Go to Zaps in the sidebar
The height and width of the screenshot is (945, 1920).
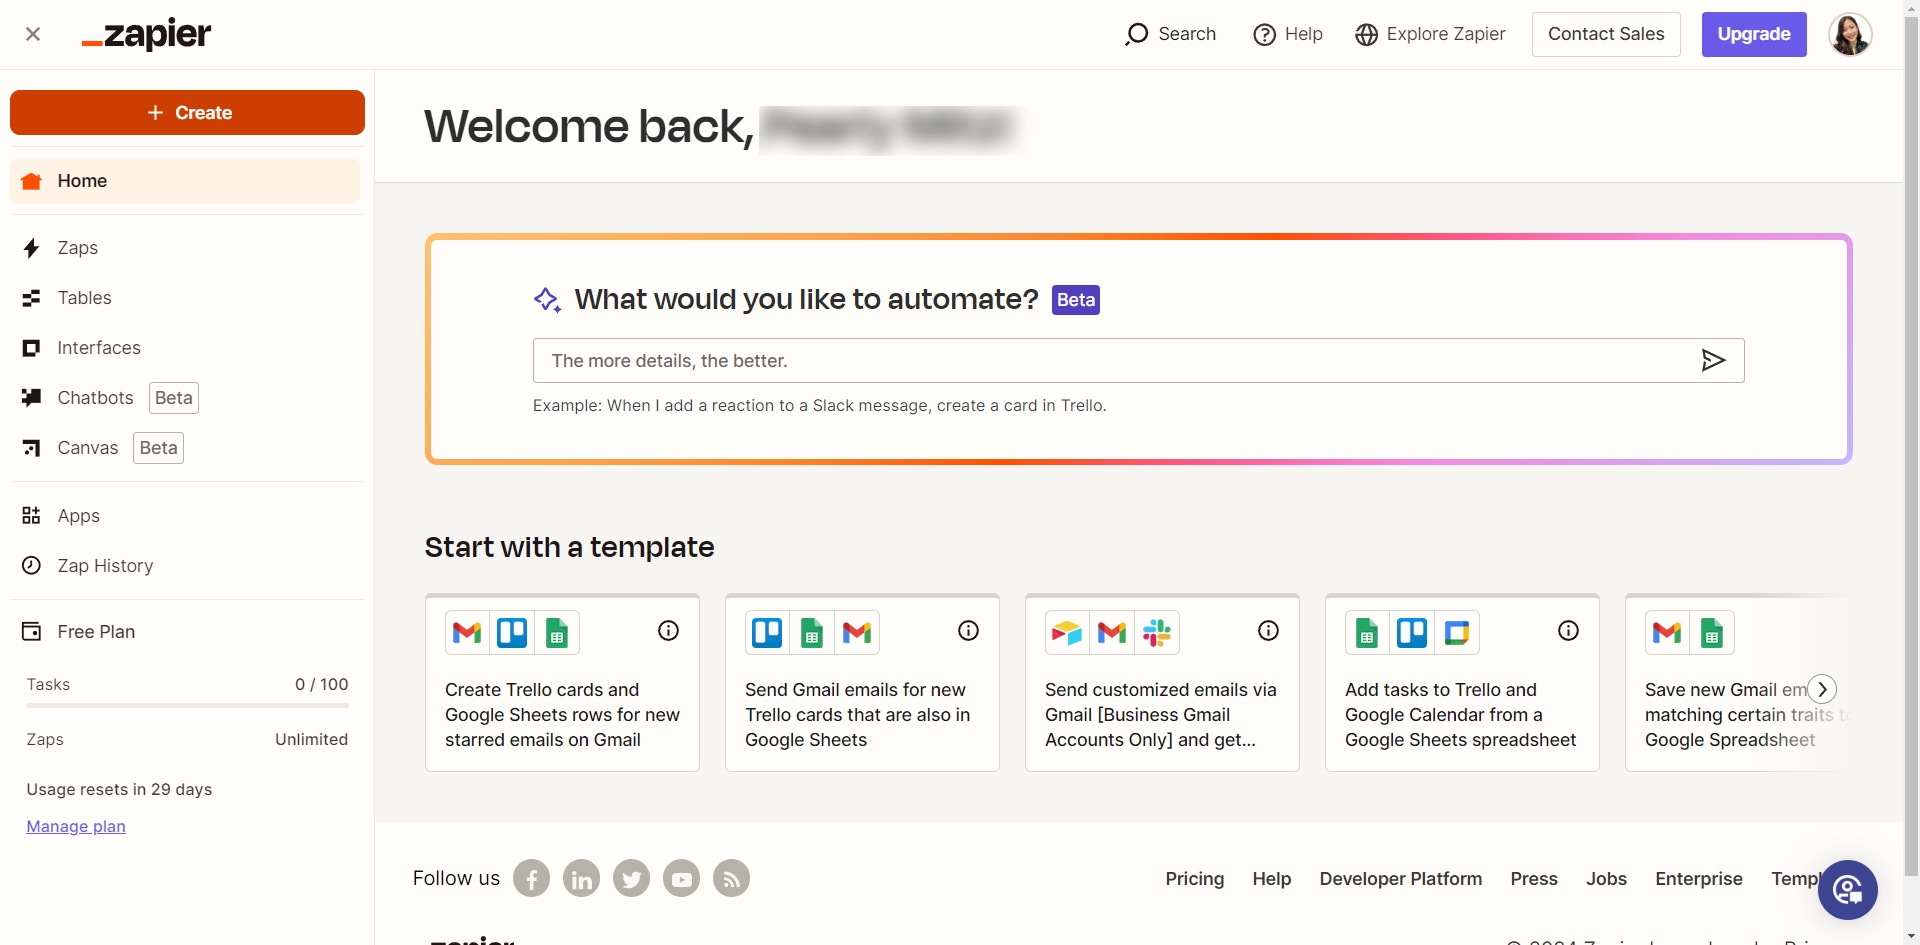(78, 248)
